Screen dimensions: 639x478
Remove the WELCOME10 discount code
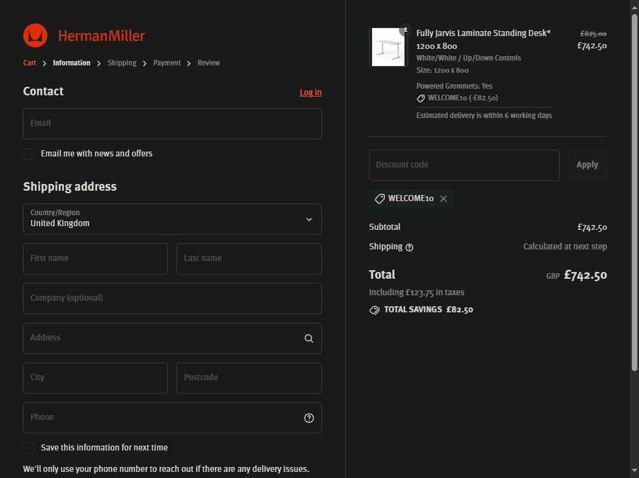443,198
